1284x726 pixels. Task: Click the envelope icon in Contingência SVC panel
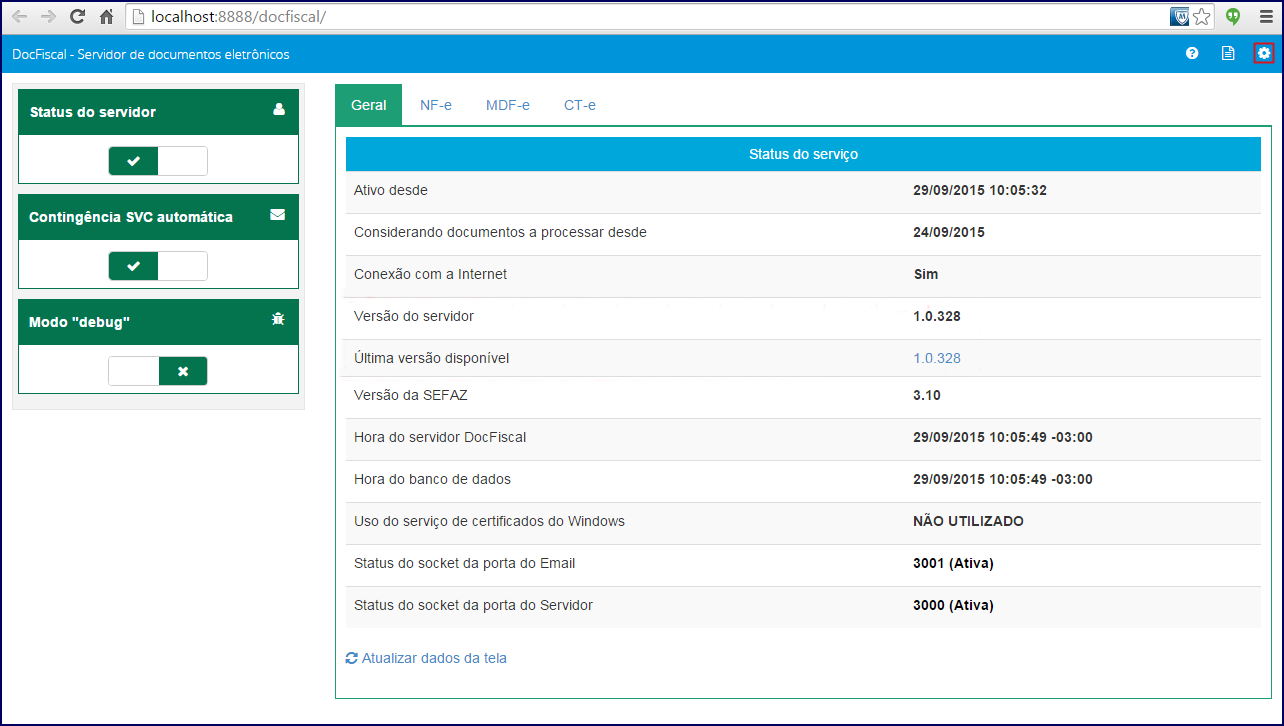[278, 214]
